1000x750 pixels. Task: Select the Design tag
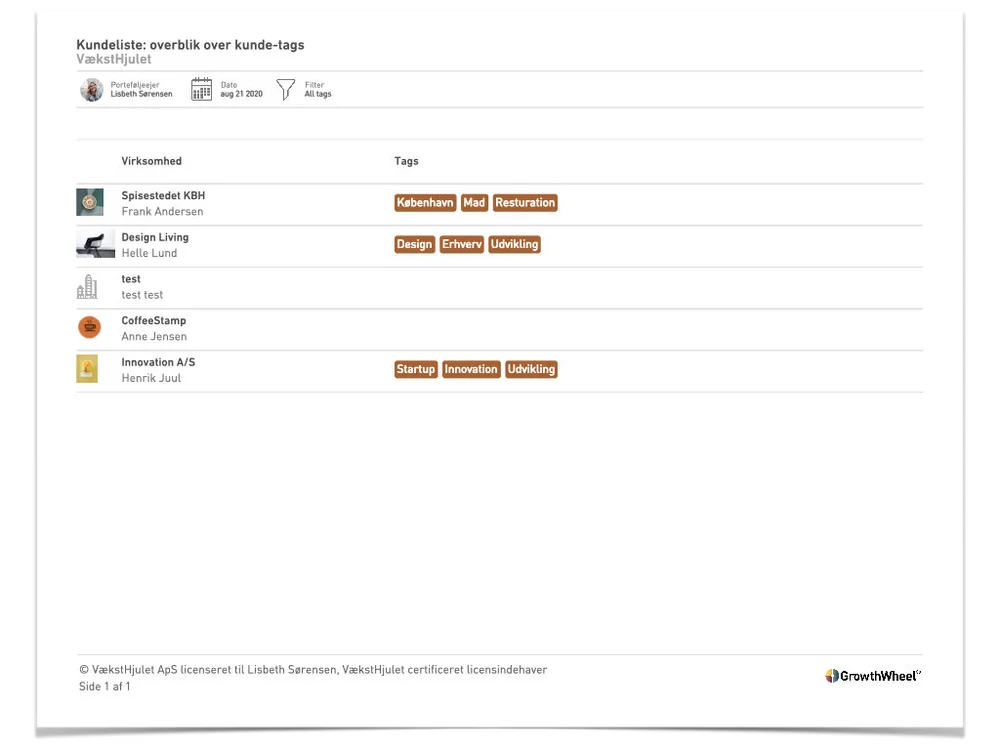[415, 244]
